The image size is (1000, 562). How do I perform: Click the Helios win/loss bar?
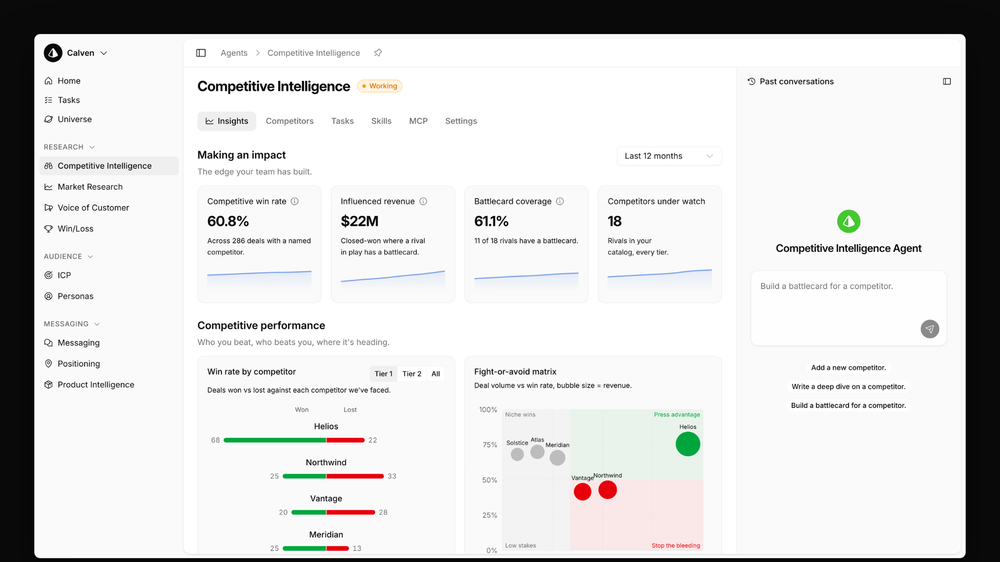294,440
